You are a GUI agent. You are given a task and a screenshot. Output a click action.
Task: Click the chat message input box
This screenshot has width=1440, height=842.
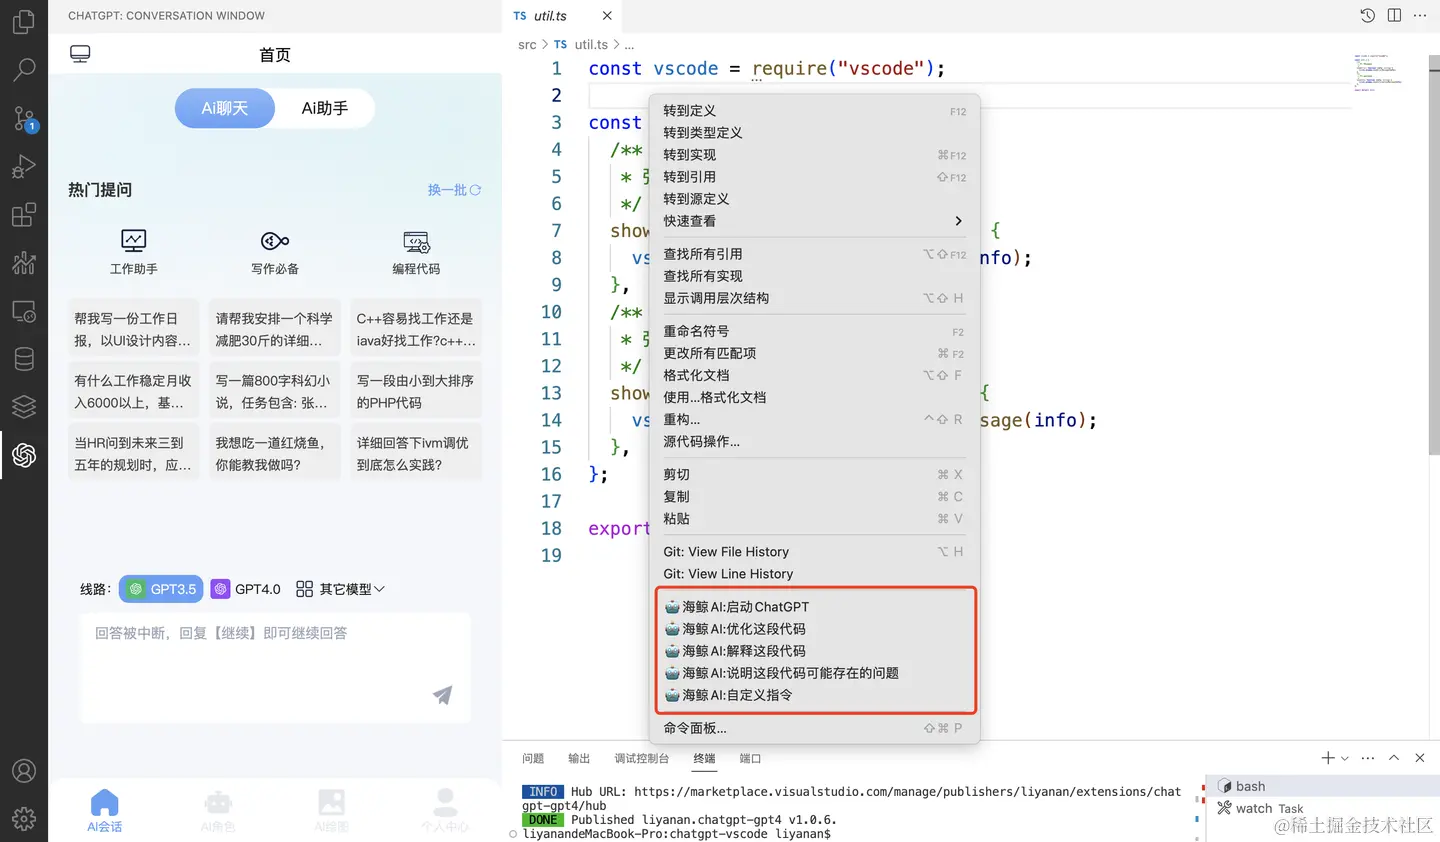point(275,667)
